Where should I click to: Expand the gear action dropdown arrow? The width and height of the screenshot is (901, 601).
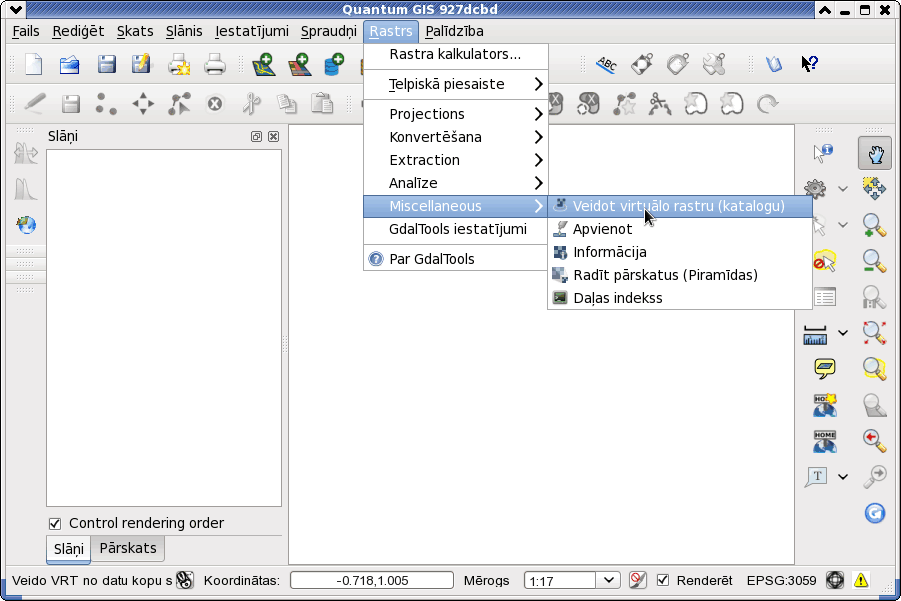pyautogui.click(x=842, y=188)
